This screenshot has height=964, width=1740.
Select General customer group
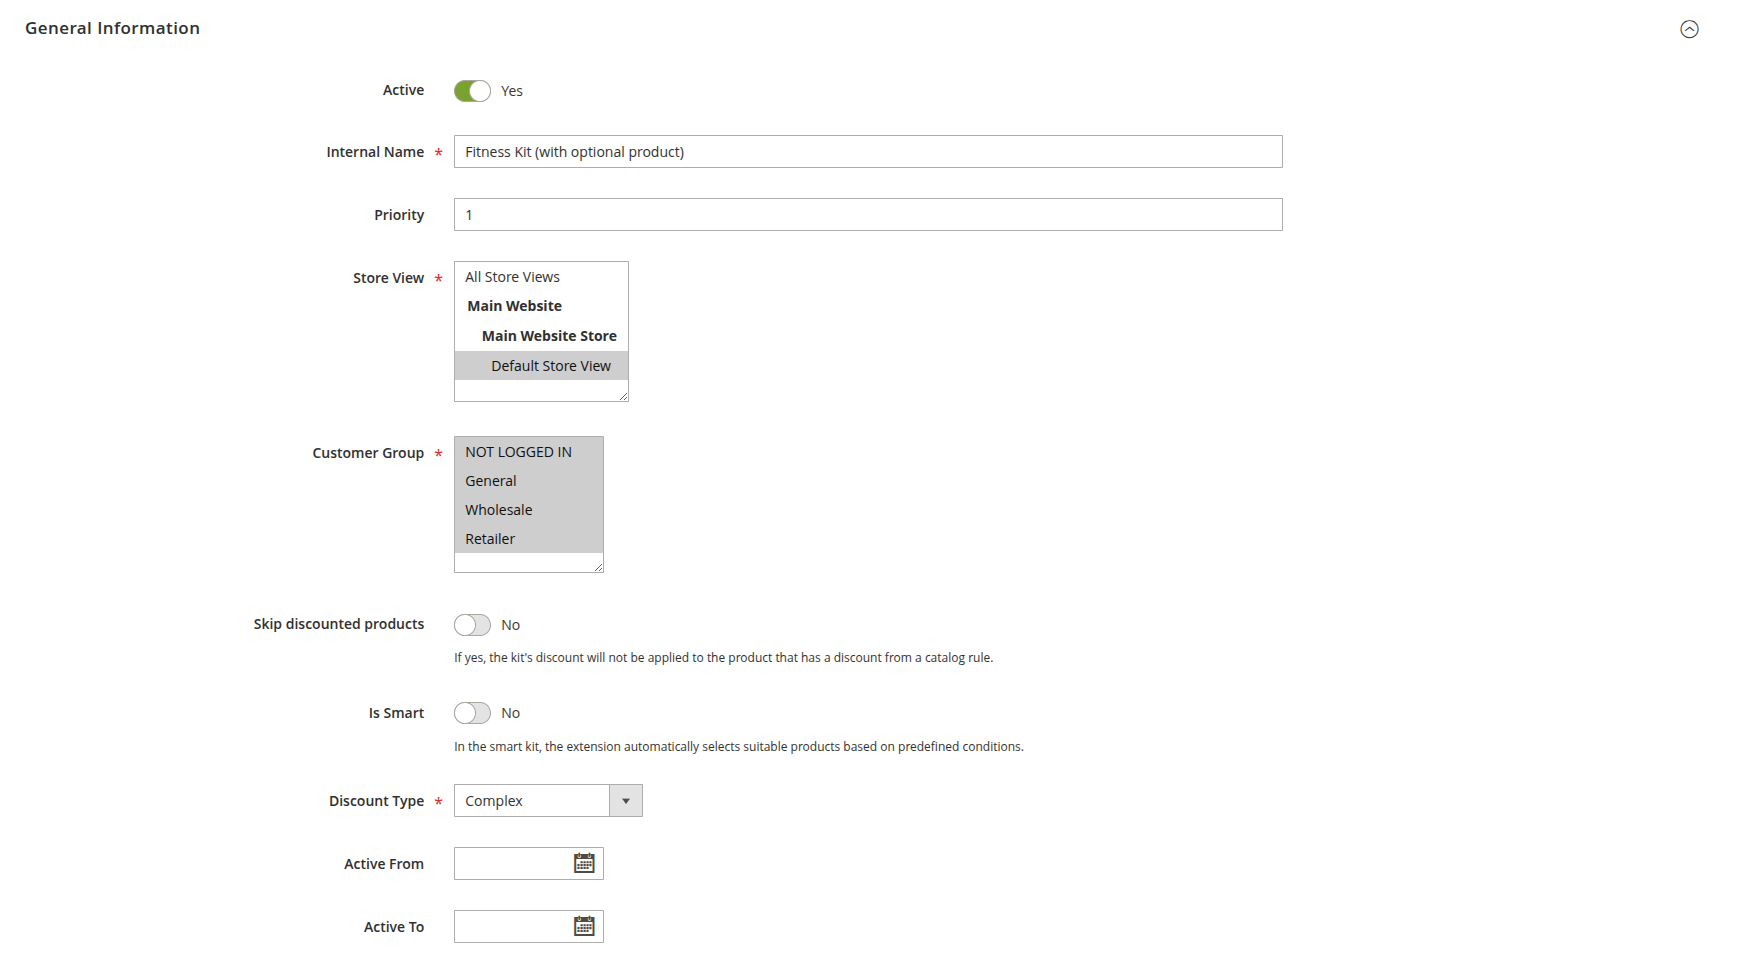pos(491,481)
